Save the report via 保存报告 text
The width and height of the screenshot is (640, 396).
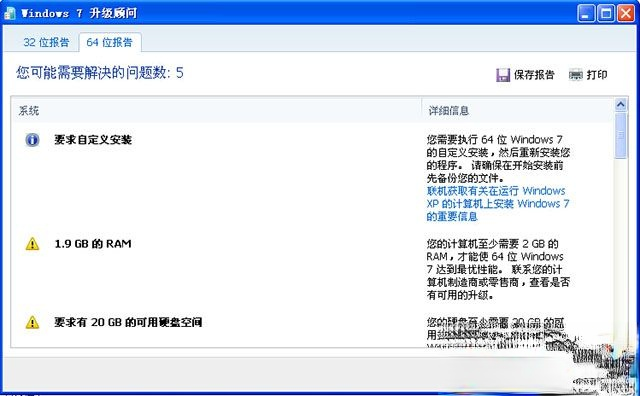534,75
